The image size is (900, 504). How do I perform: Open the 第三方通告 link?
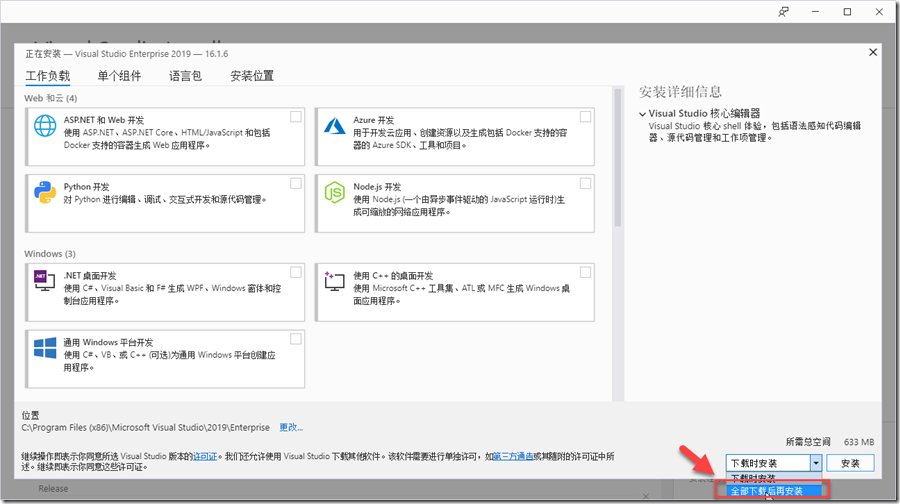[513, 456]
